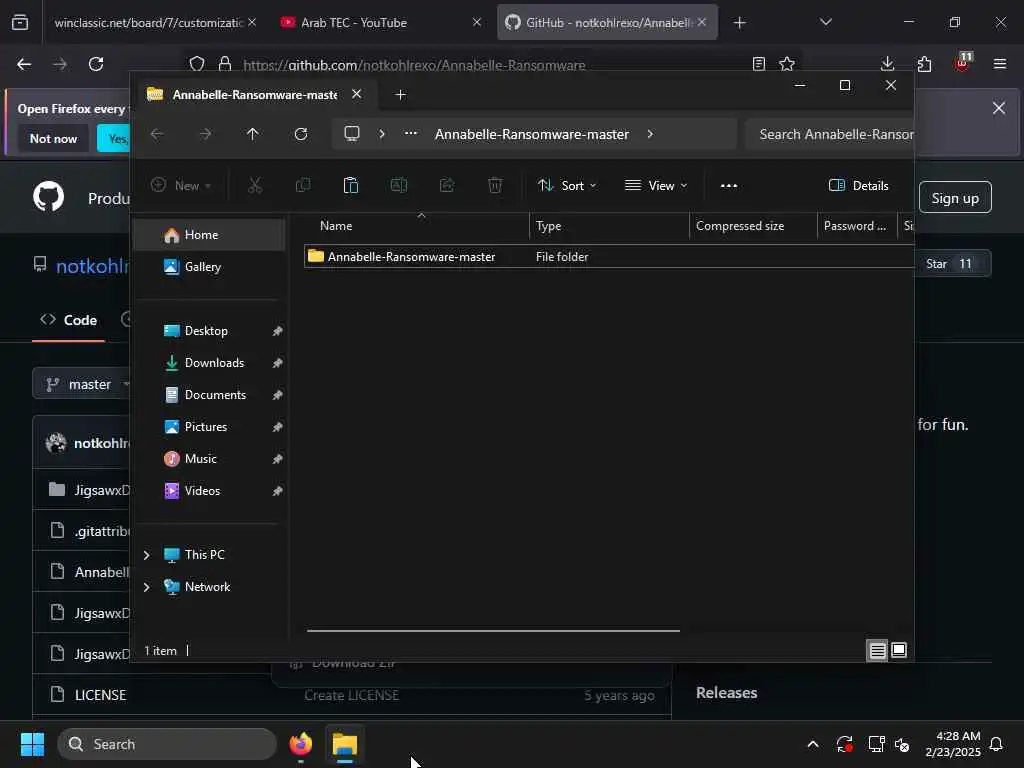This screenshot has height=768, width=1024.
Task: Click the Explorer horizontal scrollbar
Action: (x=493, y=631)
